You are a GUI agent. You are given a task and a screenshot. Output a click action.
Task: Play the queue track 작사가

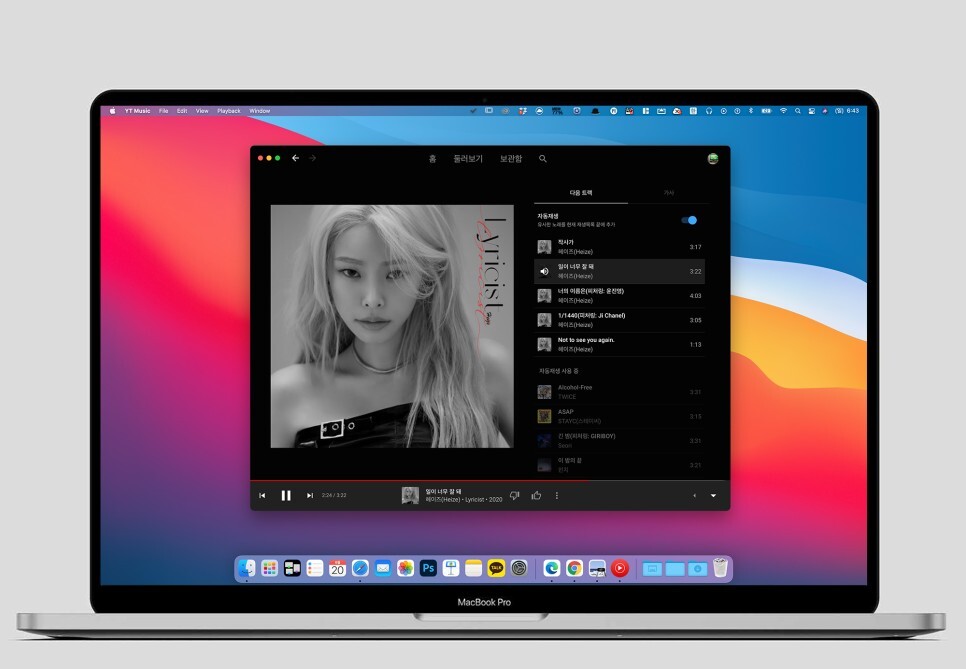(x=619, y=247)
